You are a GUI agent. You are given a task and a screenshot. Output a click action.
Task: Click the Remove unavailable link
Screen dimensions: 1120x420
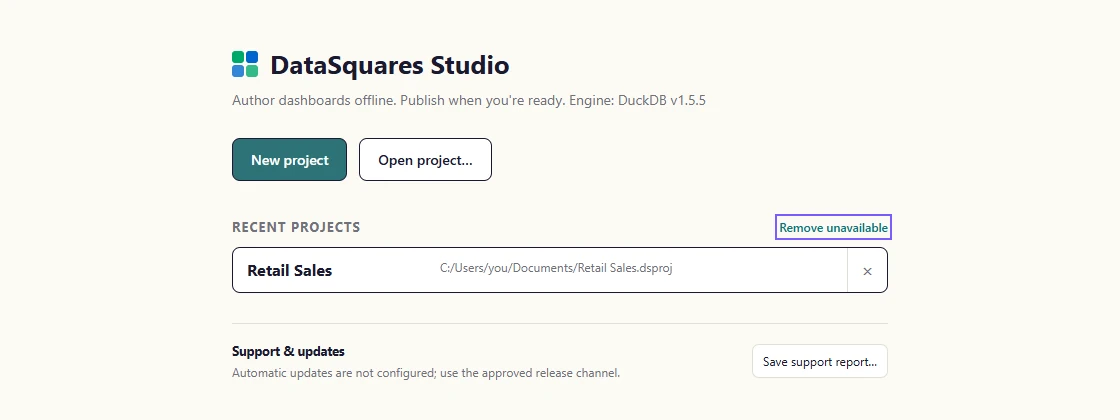click(834, 228)
